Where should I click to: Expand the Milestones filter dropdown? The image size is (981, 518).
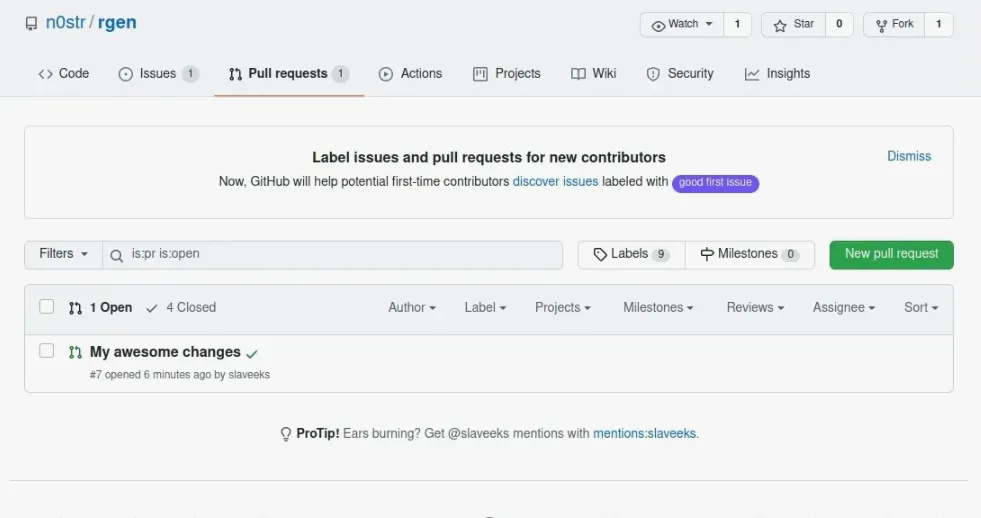pyautogui.click(x=658, y=308)
